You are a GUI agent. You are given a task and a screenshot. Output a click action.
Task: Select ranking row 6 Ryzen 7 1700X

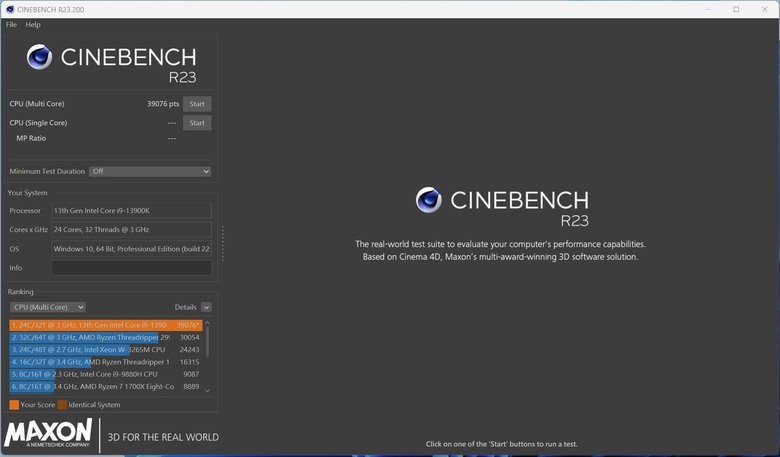pos(106,386)
